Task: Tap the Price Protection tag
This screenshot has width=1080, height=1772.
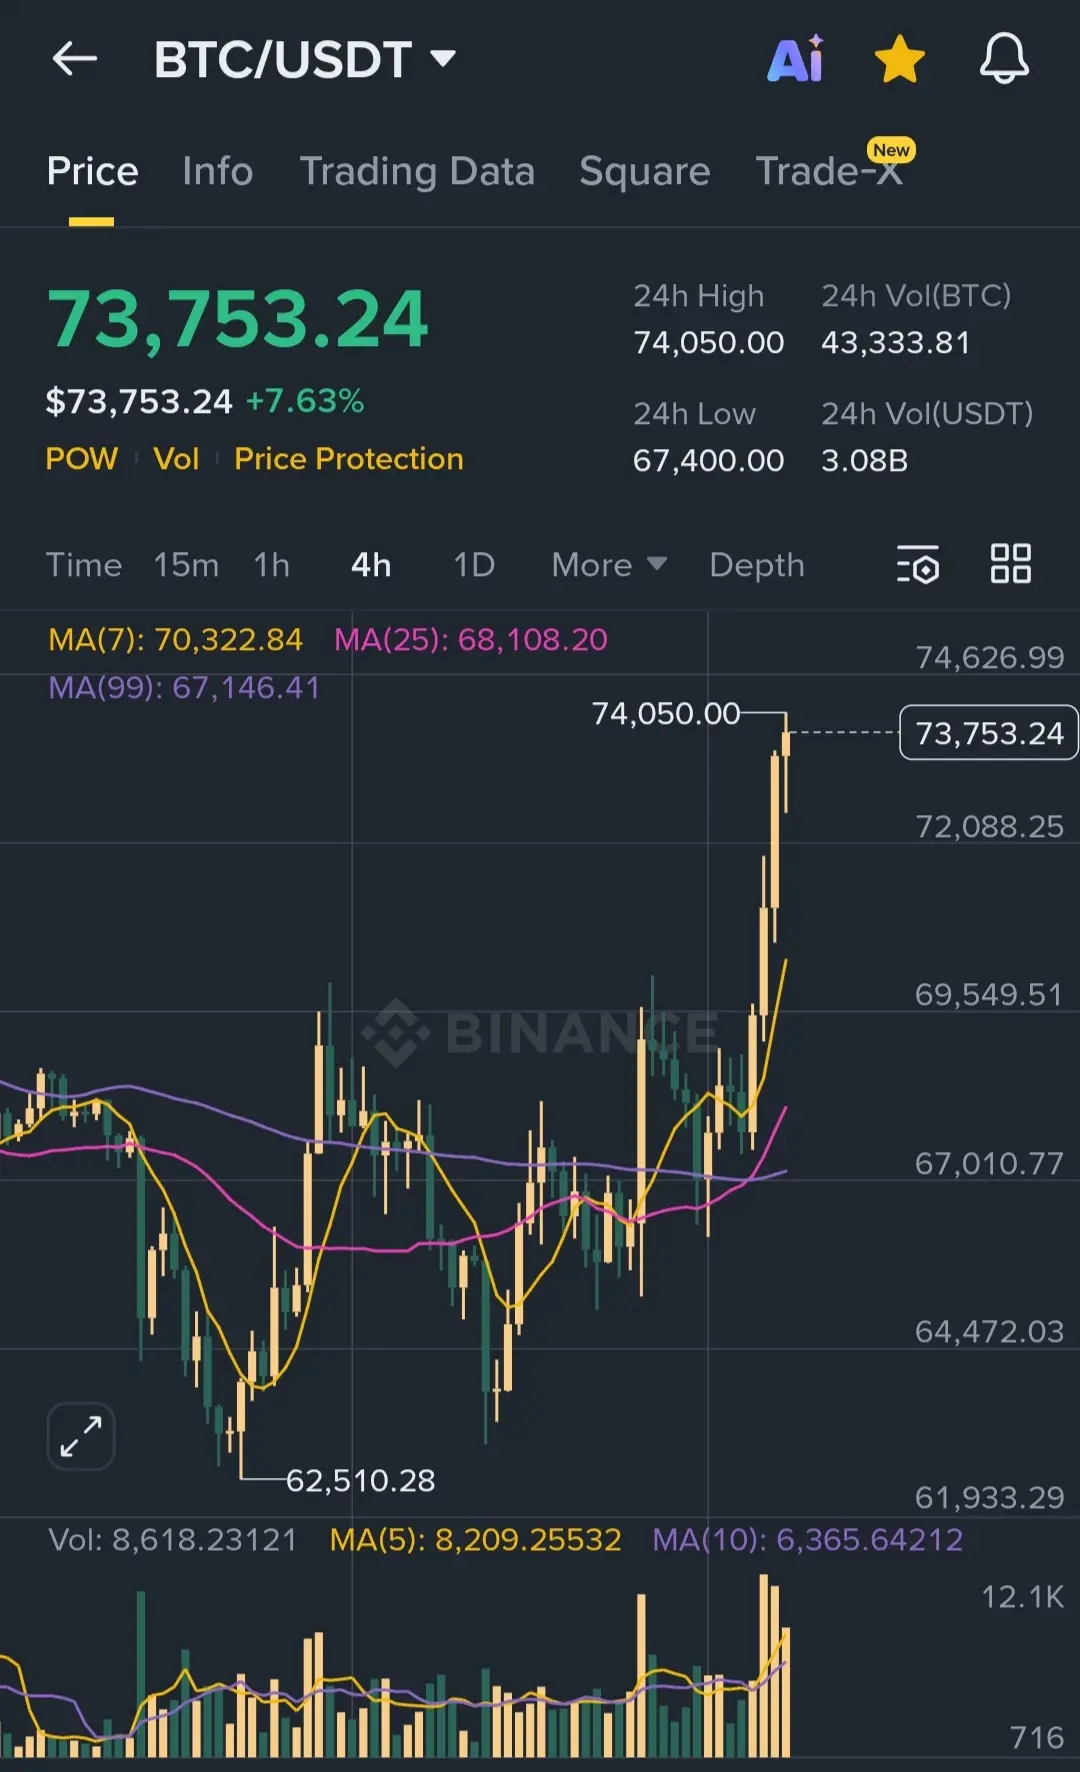Action: coord(349,458)
